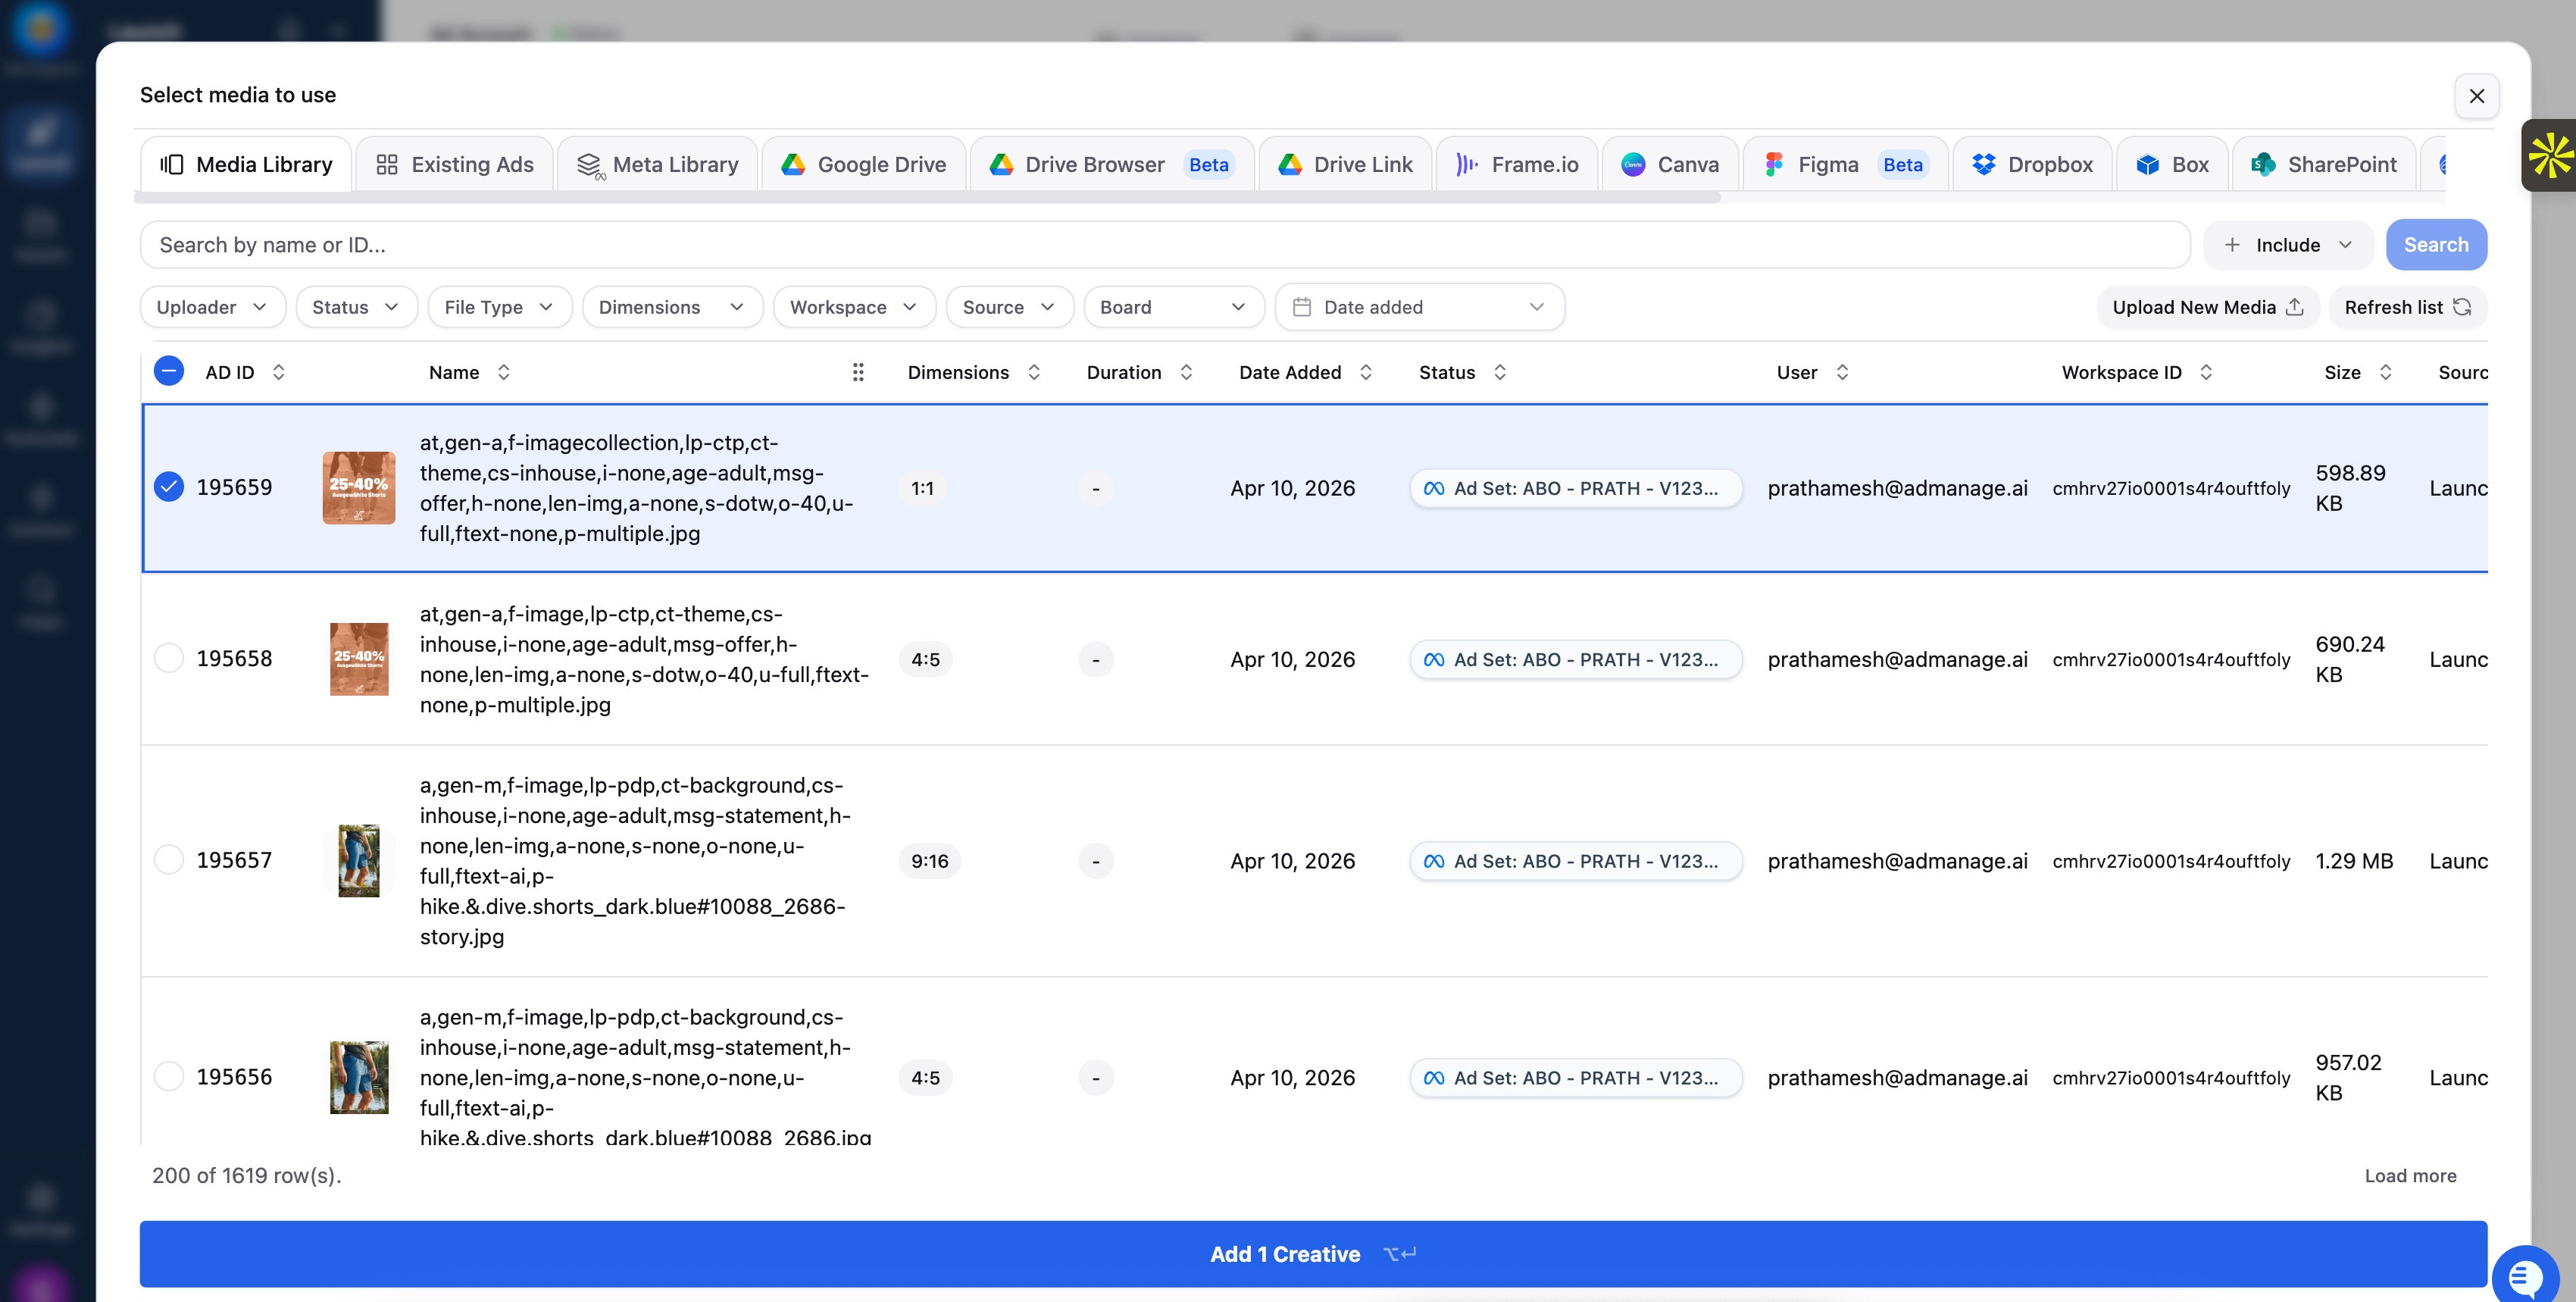2576x1302 pixels.
Task: Select the row 195656 checkbox
Action: 169,1076
